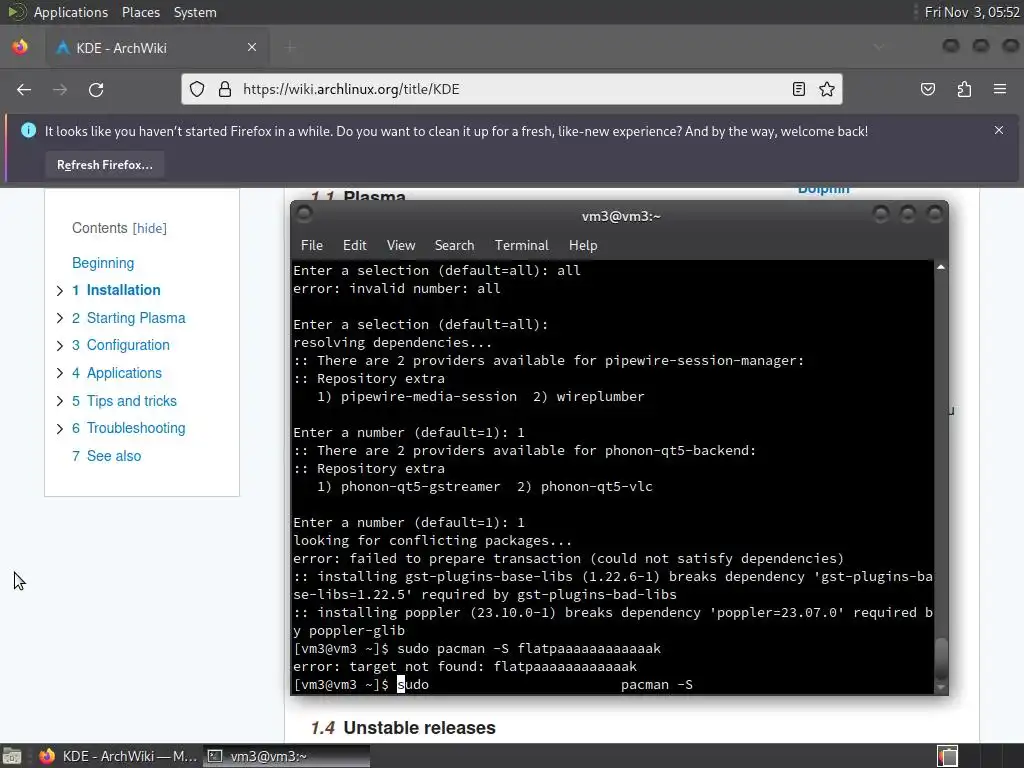Open the Applications menu in the top panel
Image resolution: width=1024 pixels, height=768 pixels.
(x=71, y=12)
